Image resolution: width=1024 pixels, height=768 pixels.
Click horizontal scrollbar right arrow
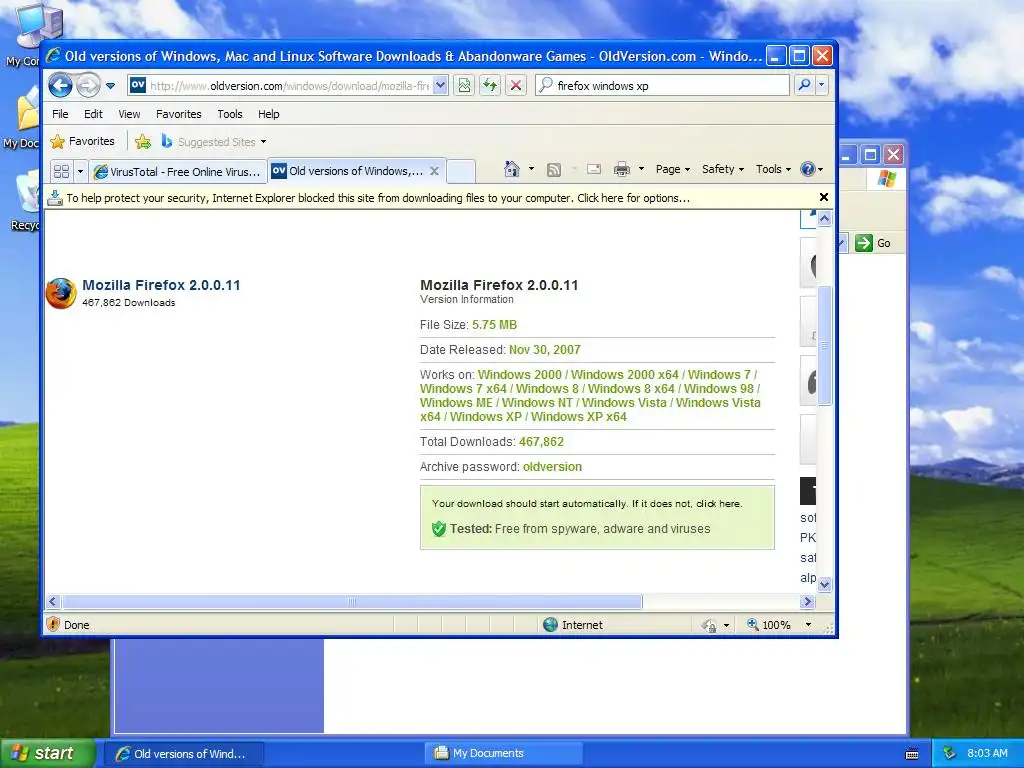click(x=807, y=601)
